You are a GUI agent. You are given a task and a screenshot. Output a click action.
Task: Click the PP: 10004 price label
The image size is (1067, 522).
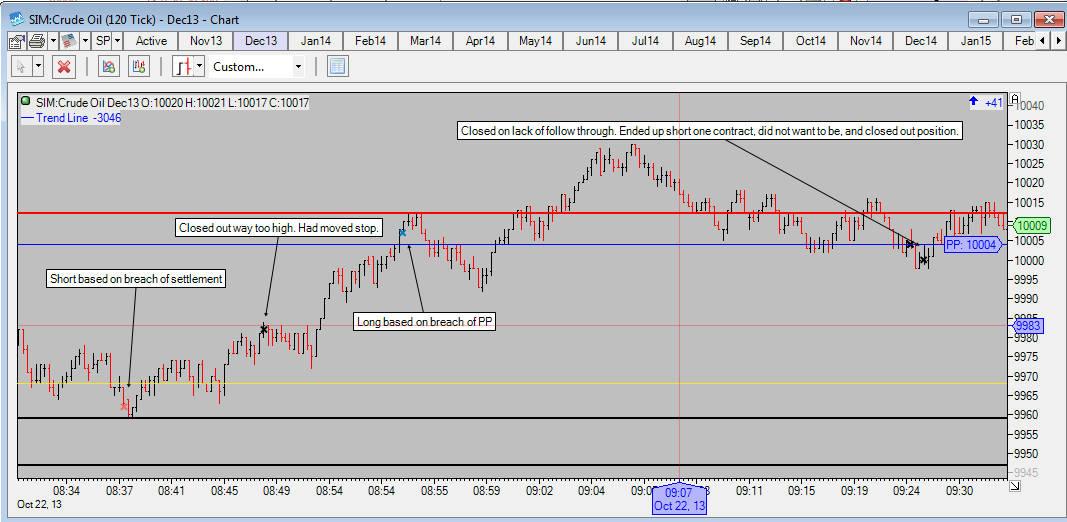[x=973, y=245]
